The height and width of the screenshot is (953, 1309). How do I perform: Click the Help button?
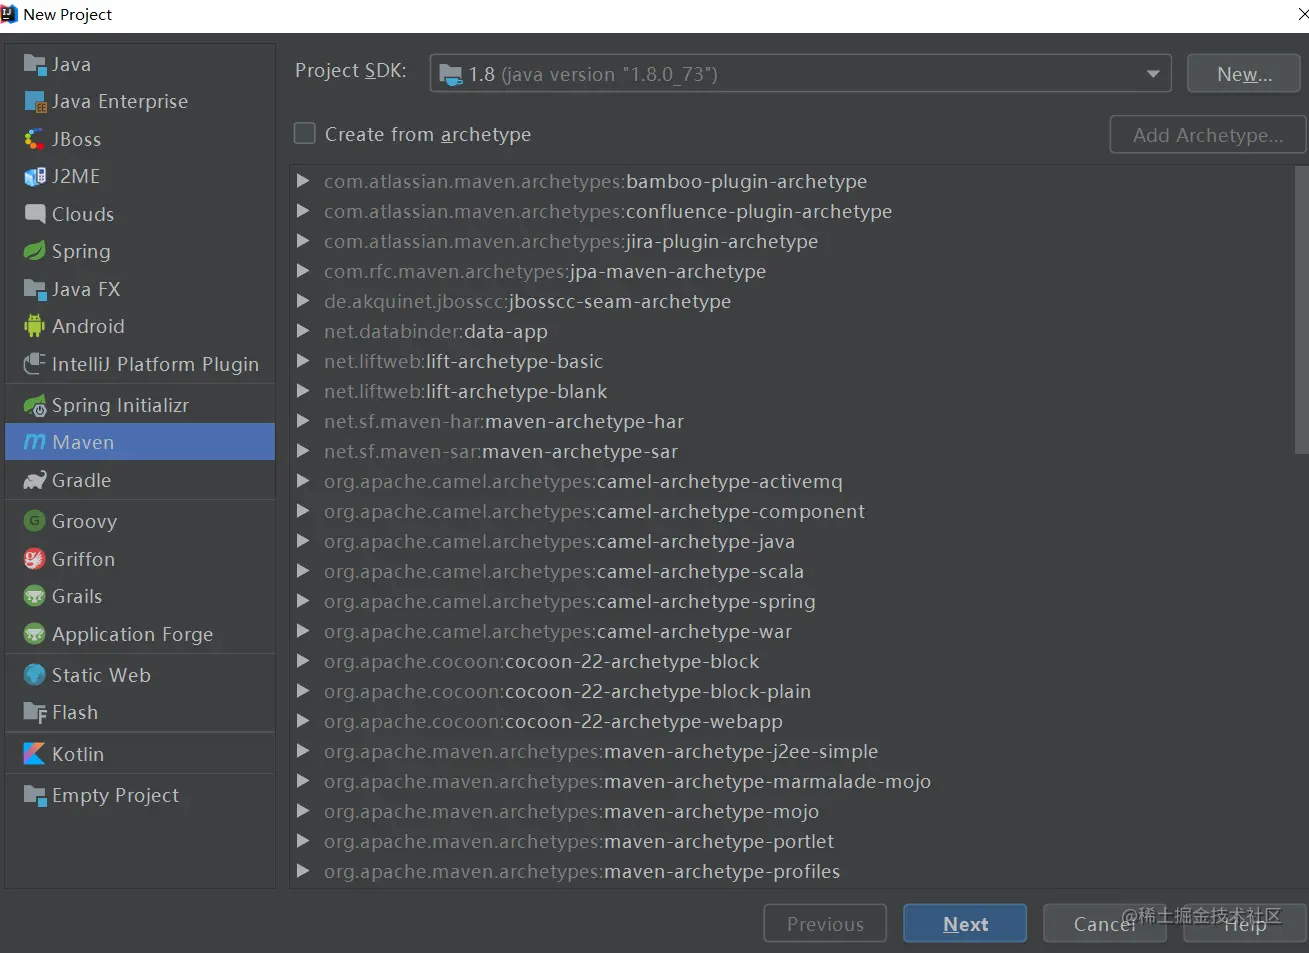tap(1244, 924)
